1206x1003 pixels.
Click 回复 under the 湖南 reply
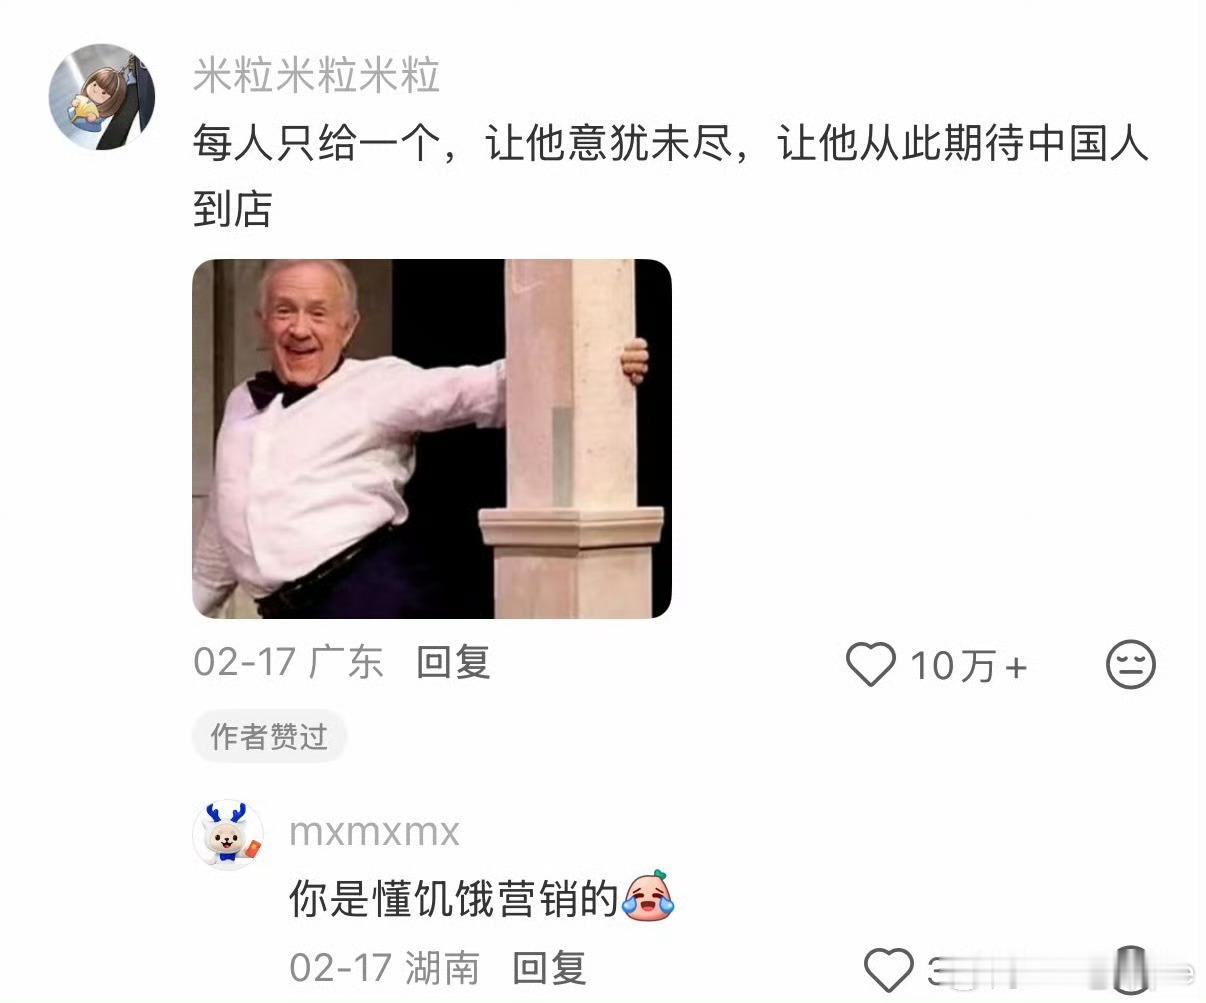[x=549, y=968]
